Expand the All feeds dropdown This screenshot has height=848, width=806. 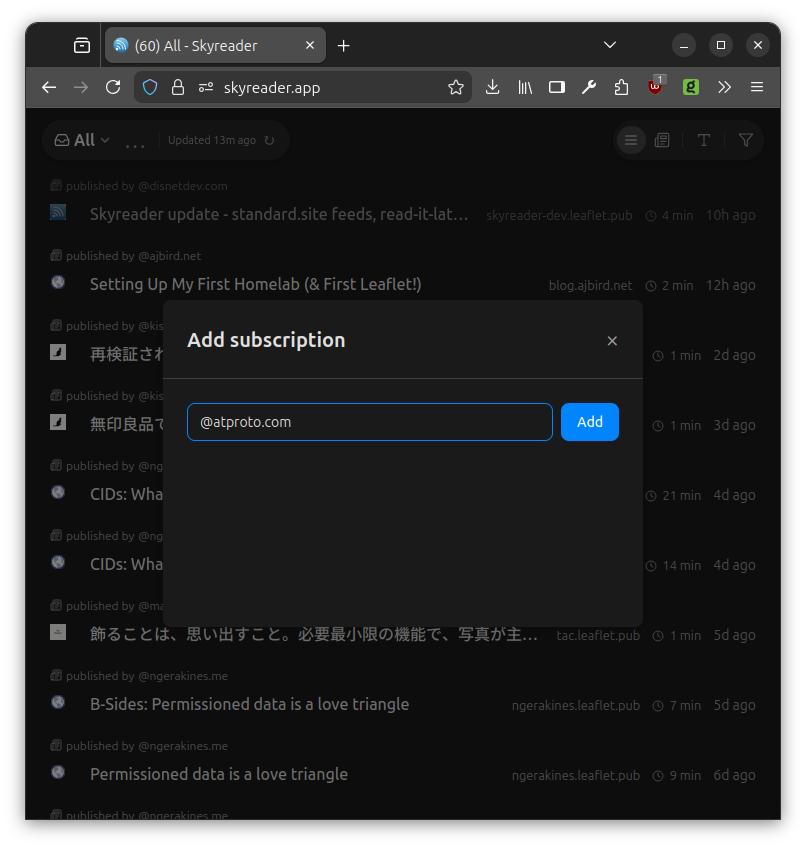83,141
